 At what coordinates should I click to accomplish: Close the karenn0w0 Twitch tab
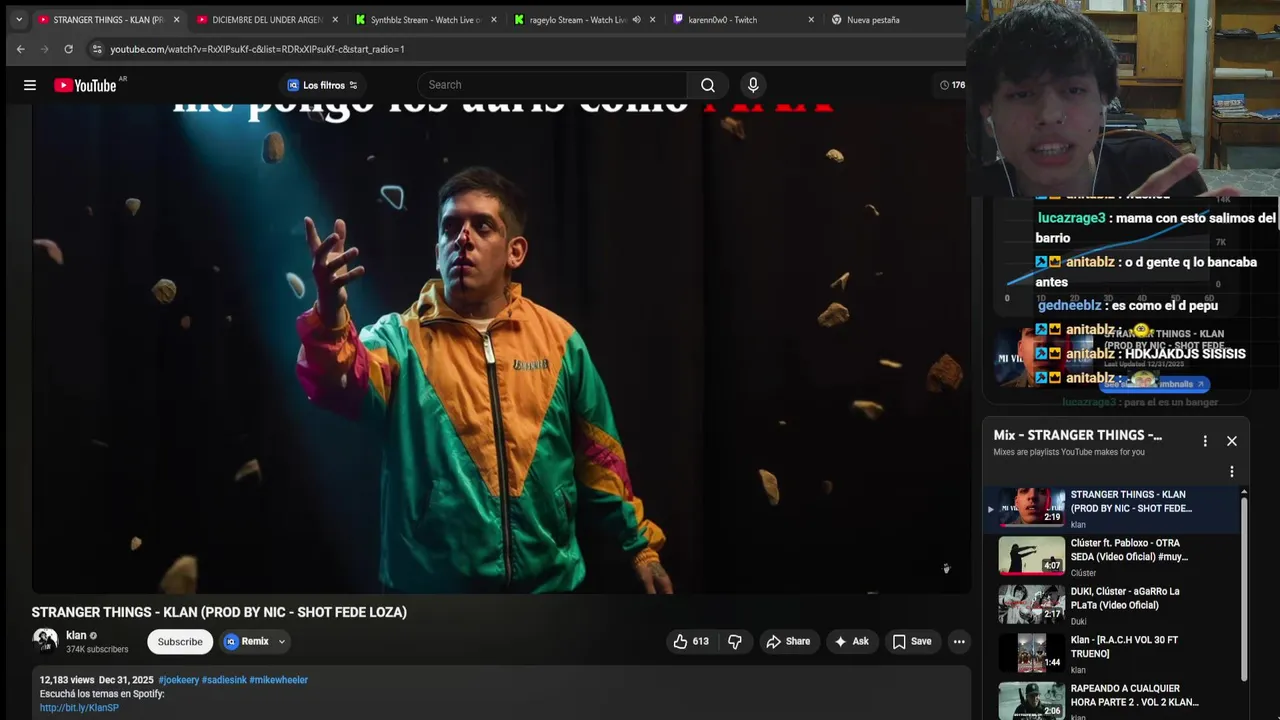tap(811, 20)
